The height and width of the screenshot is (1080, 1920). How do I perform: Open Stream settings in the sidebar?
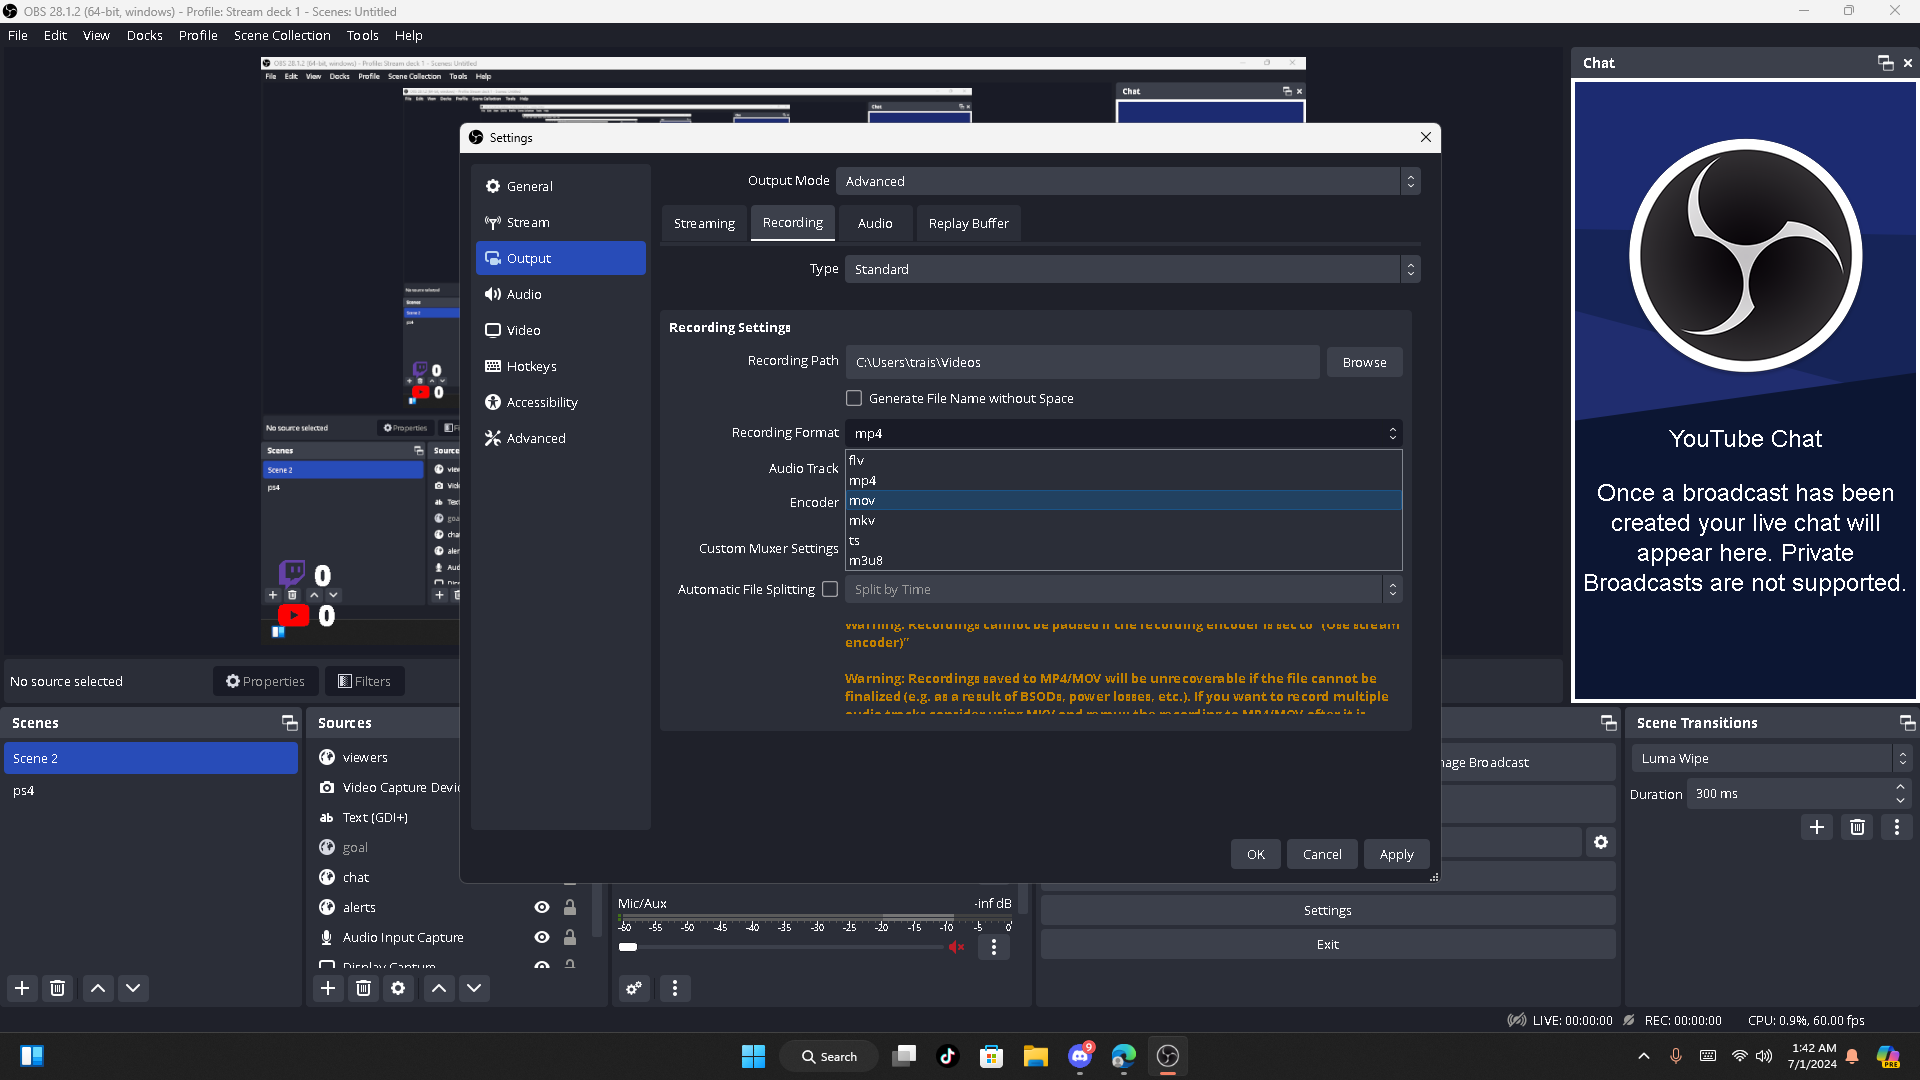(560, 222)
